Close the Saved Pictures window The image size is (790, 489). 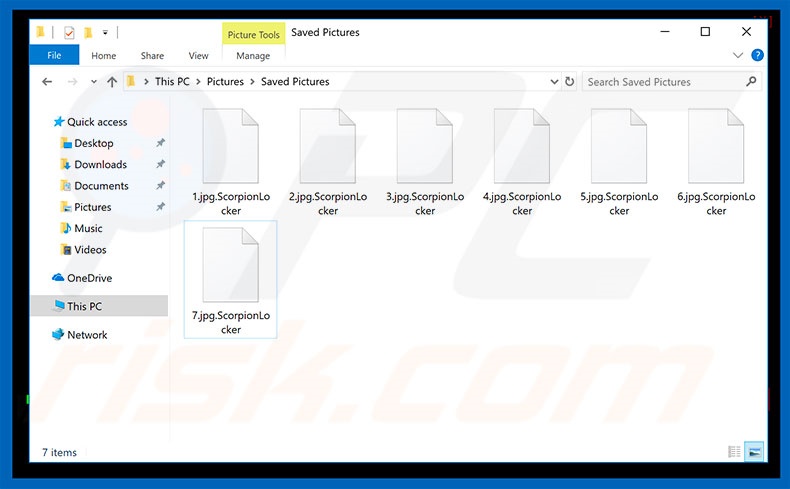[747, 32]
